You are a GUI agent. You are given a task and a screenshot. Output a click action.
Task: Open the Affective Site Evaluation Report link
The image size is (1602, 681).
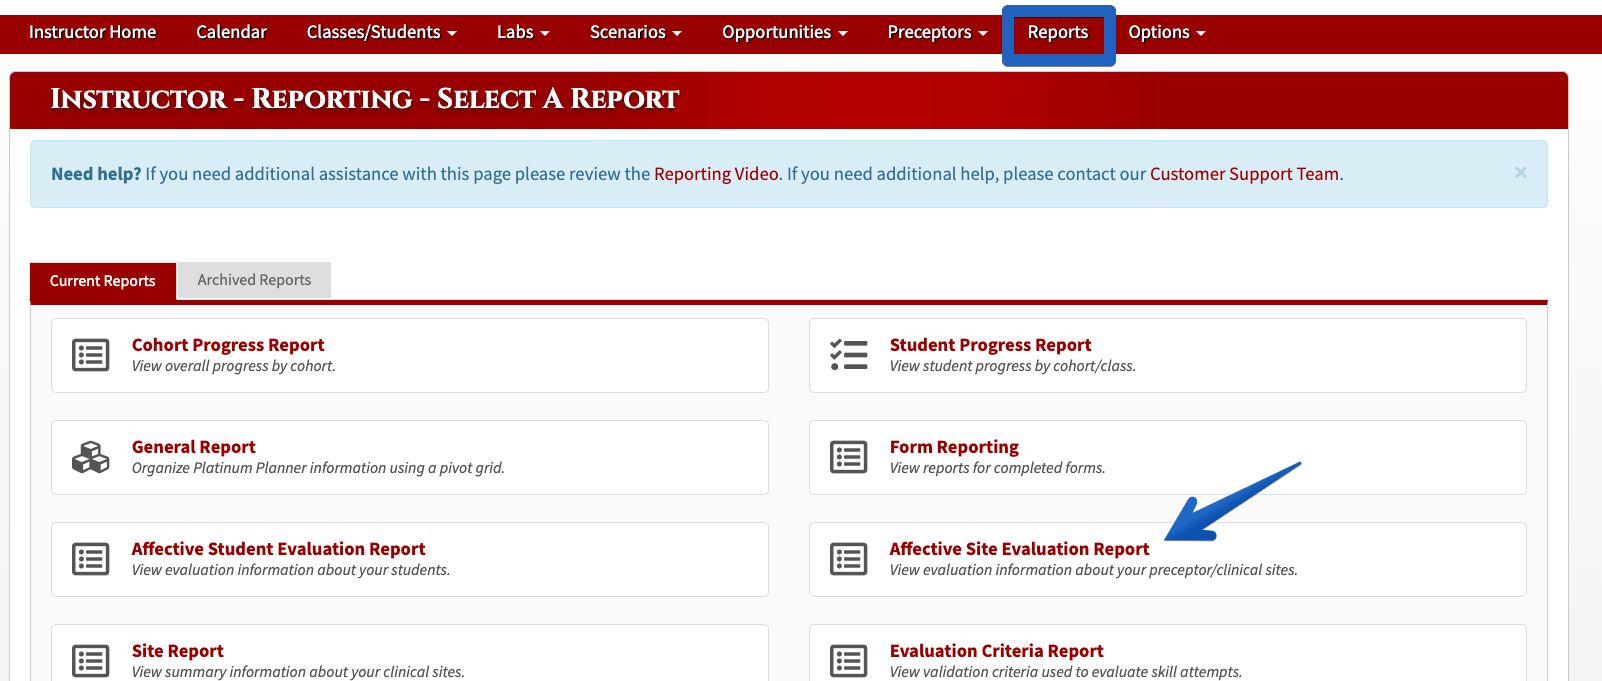coord(1019,549)
